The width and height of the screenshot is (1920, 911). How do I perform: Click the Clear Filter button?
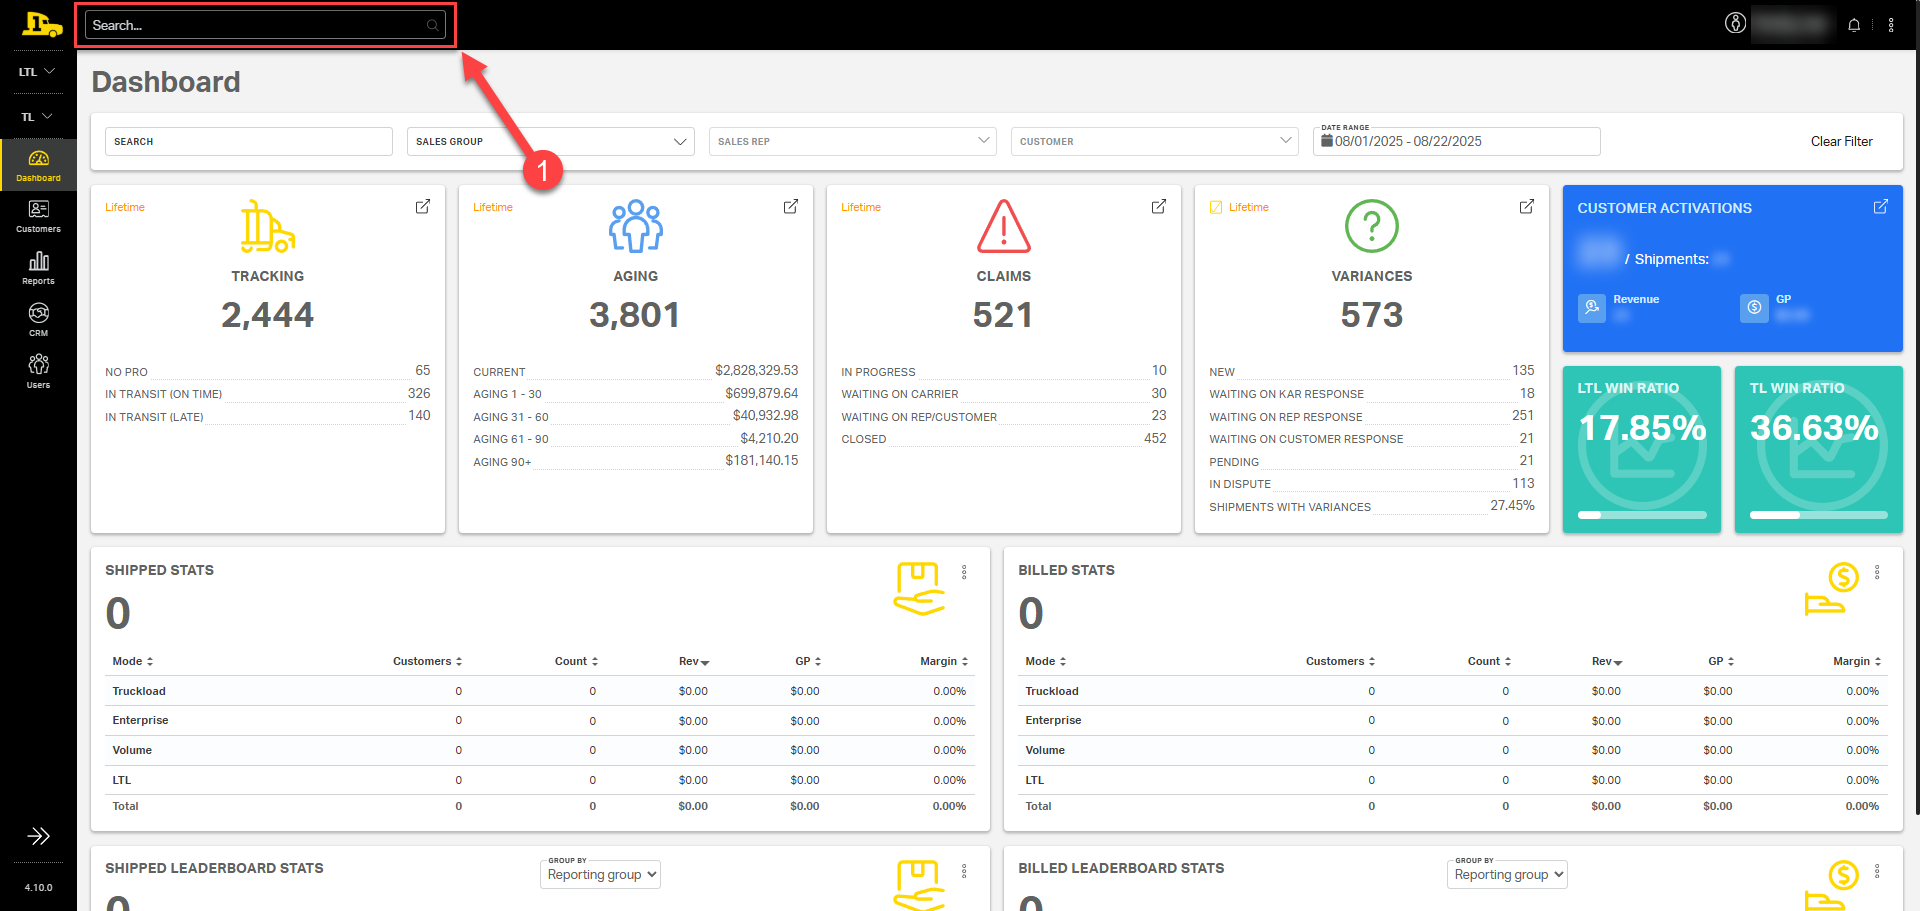[x=1841, y=141]
